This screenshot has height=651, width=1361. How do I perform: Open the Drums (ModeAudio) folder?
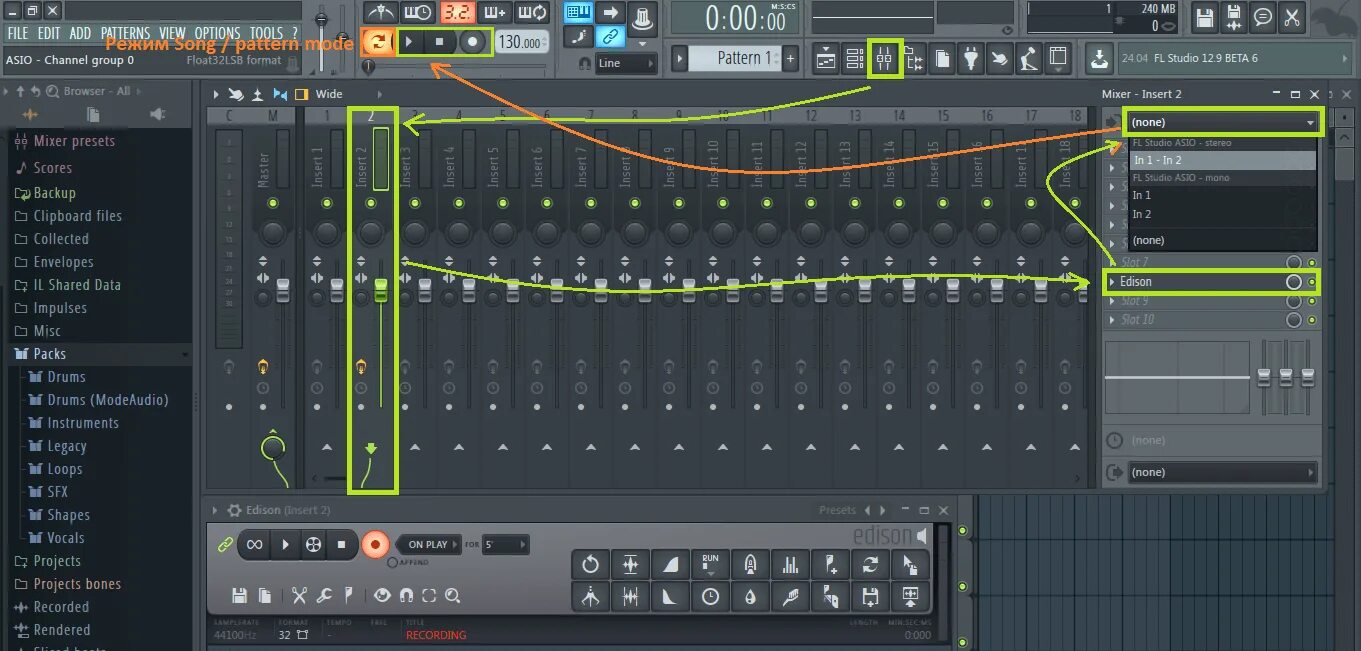108,400
